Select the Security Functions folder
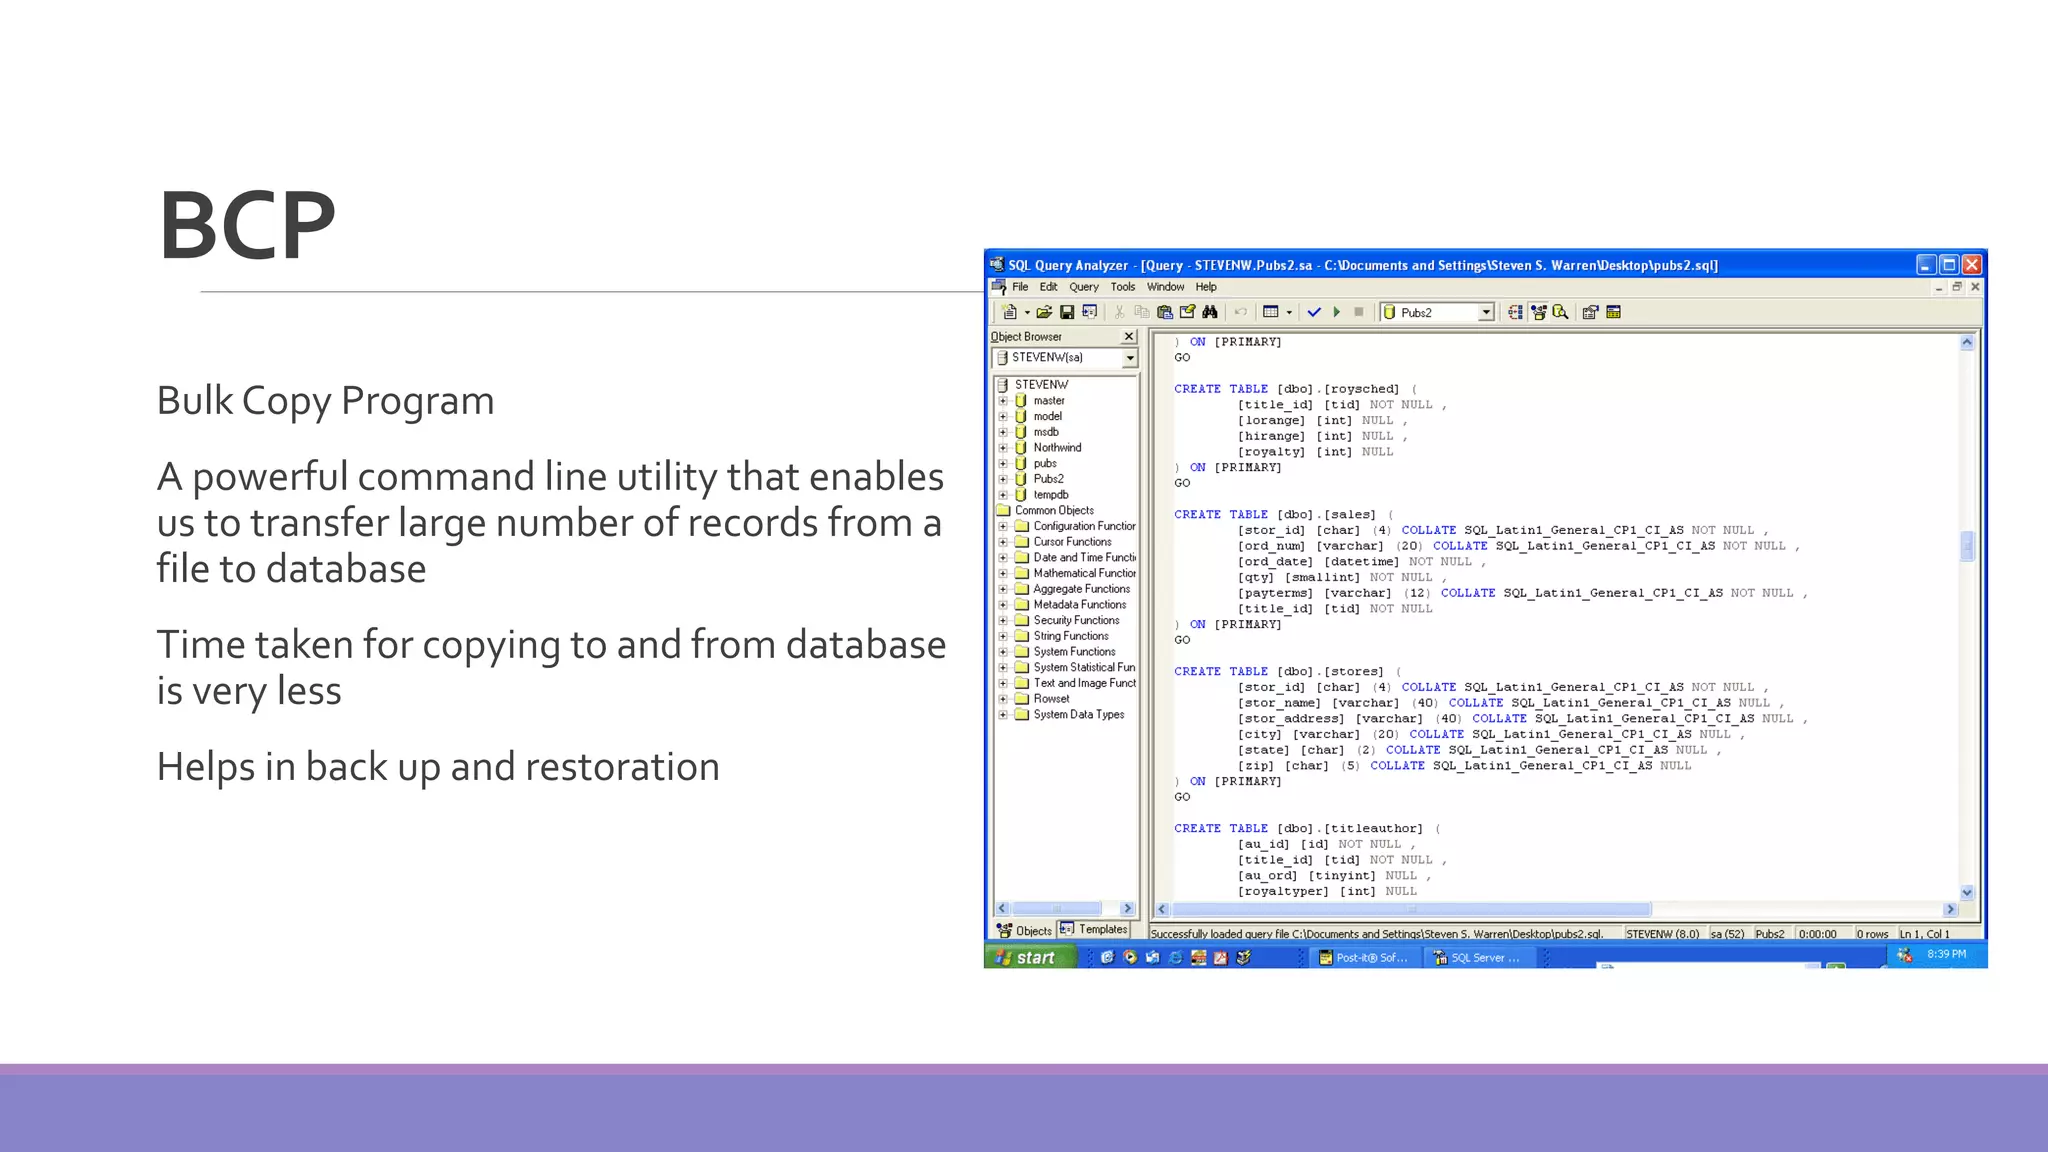Viewport: 2048px width, 1152px height. (1076, 621)
